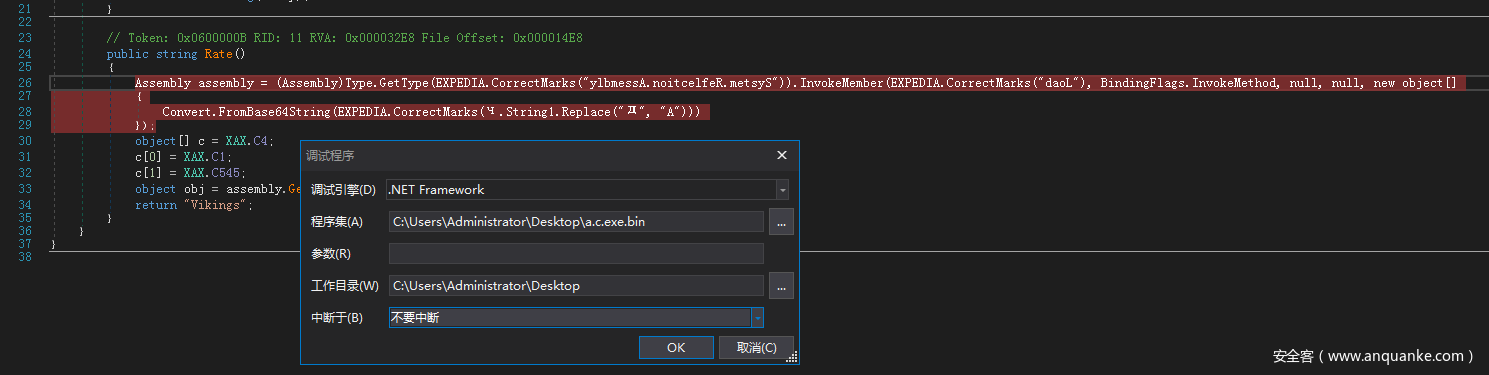The image size is (1489, 375).
Task: Open the 调试引擎 .NET Framework dropdown
Action: [x=782, y=190]
